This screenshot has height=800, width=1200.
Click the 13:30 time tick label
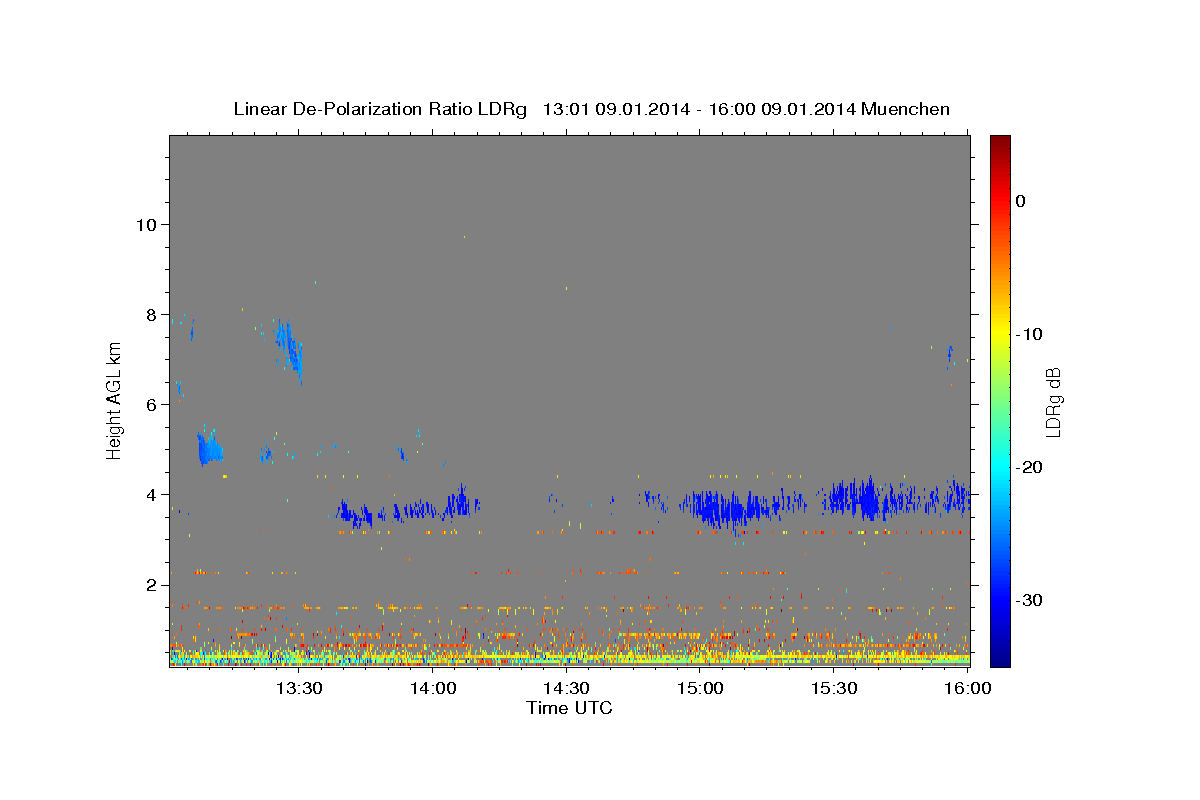pos(298,688)
